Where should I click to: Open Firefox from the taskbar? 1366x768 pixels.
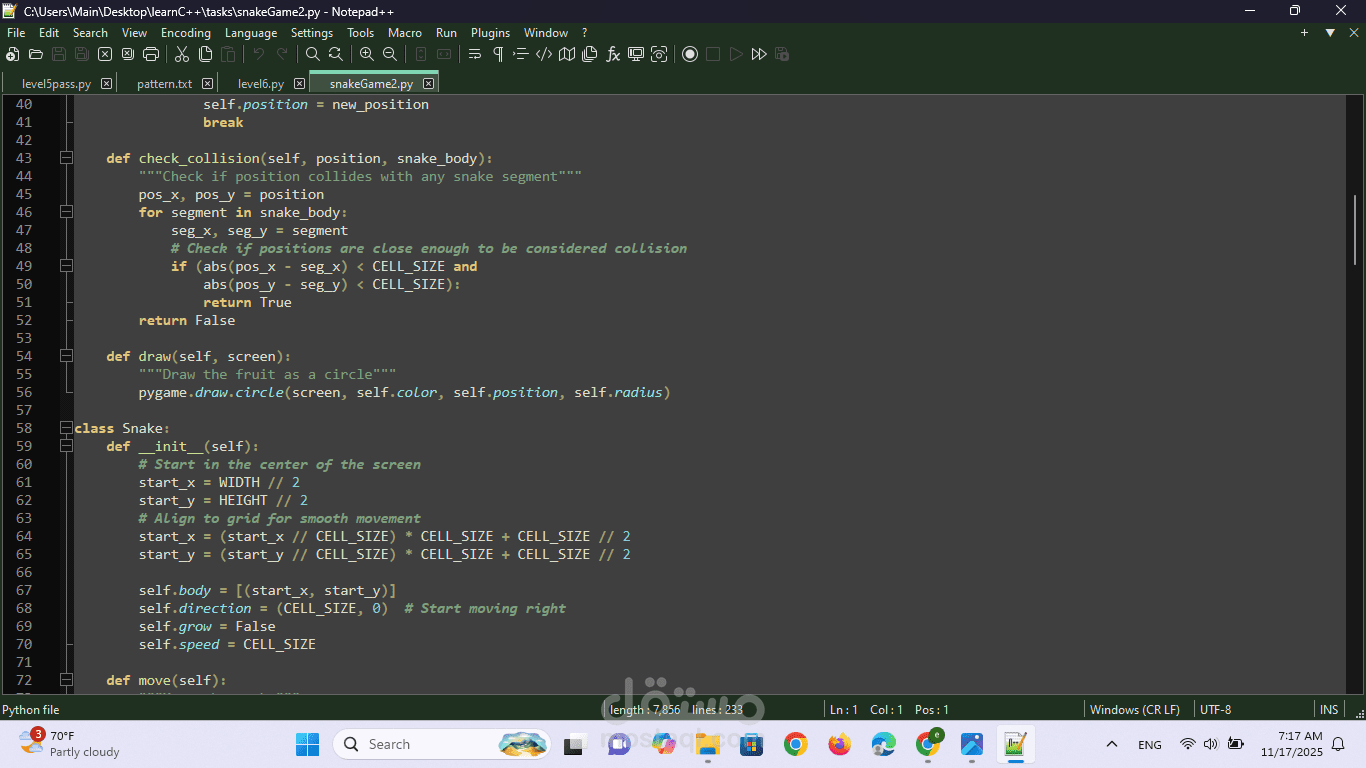click(840, 744)
